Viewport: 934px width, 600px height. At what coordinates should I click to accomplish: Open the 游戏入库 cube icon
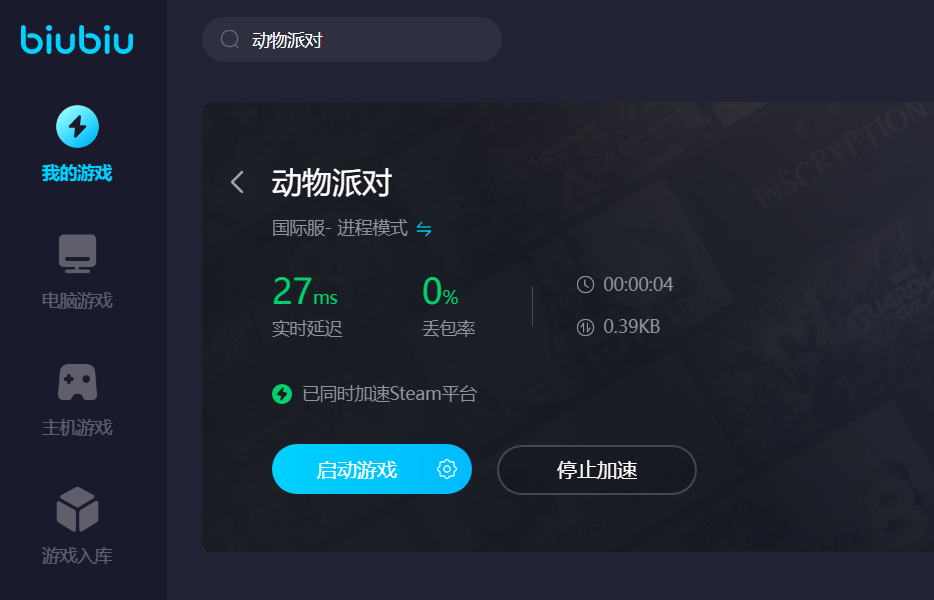[77, 509]
